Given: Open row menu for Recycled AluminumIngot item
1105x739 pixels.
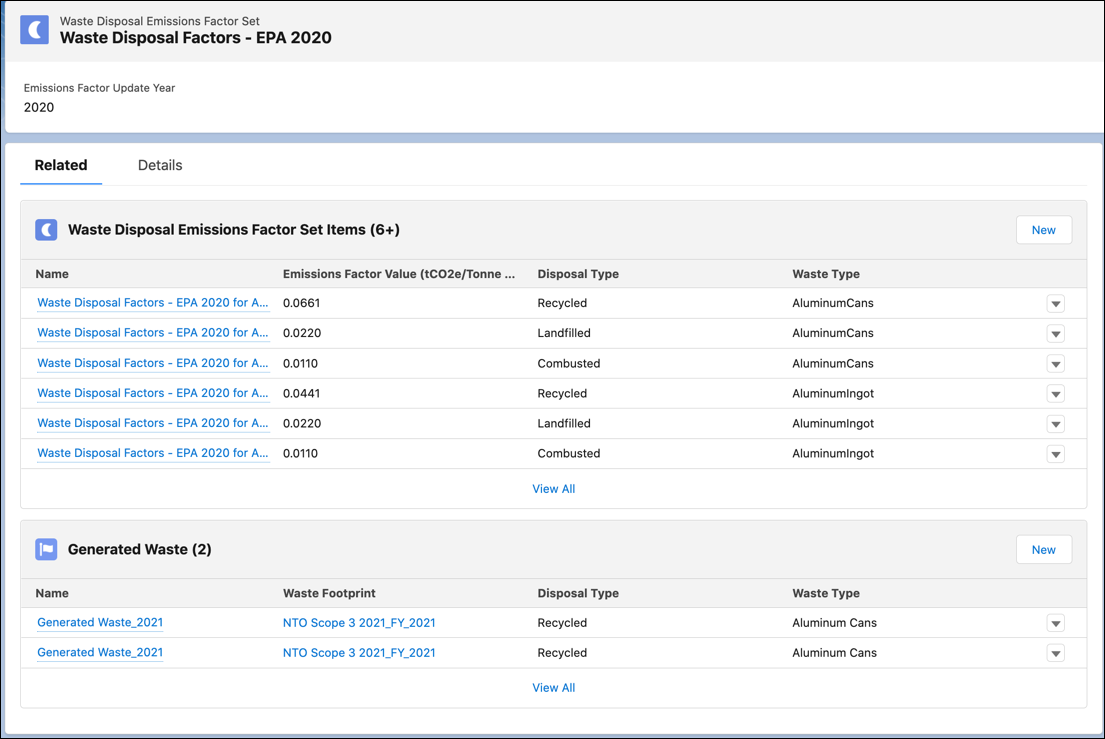Looking at the screenshot, I should [x=1056, y=394].
